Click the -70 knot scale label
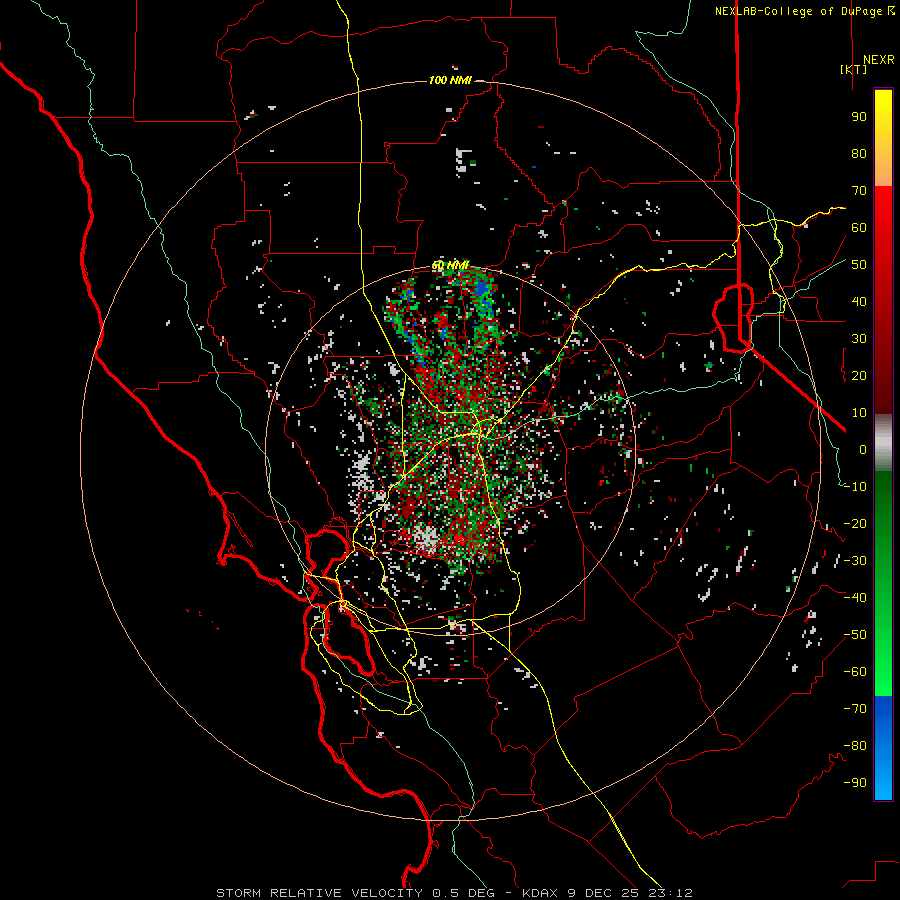 [855, 709]
